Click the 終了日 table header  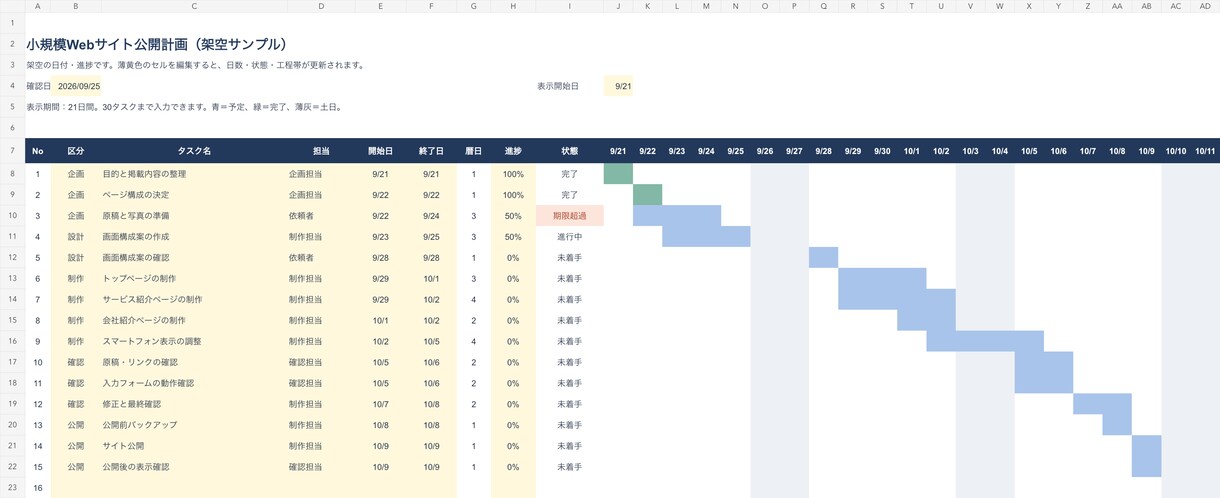(431, 151)
